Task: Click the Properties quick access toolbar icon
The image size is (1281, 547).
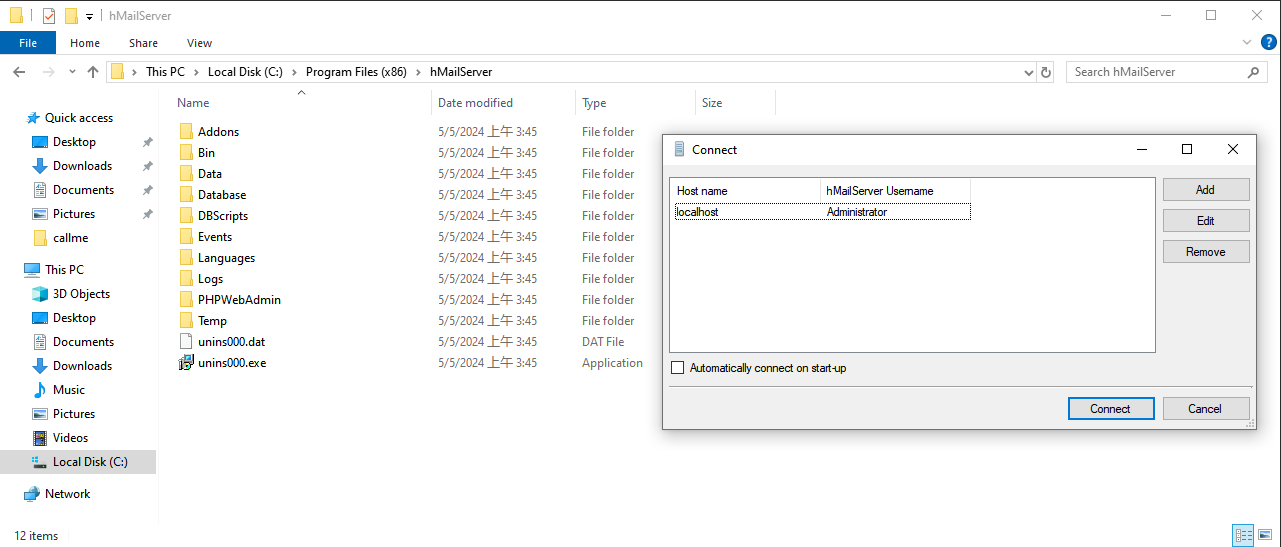Action: click(49, 16)
